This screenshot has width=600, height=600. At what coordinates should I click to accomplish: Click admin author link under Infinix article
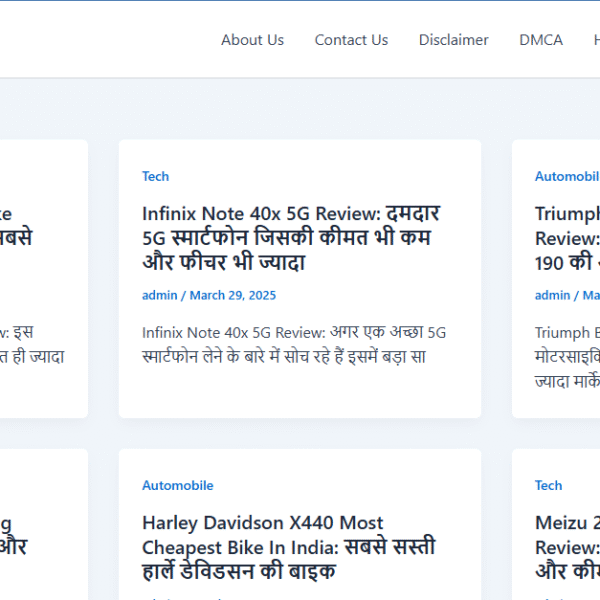(160, 295)
